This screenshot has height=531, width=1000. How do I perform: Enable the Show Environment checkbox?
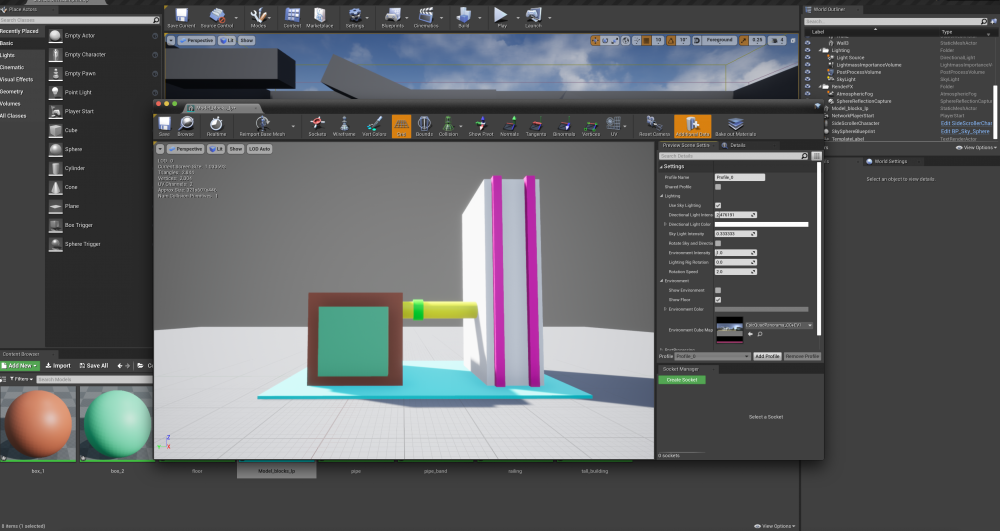pyautogui.click(x=717, y=290)
